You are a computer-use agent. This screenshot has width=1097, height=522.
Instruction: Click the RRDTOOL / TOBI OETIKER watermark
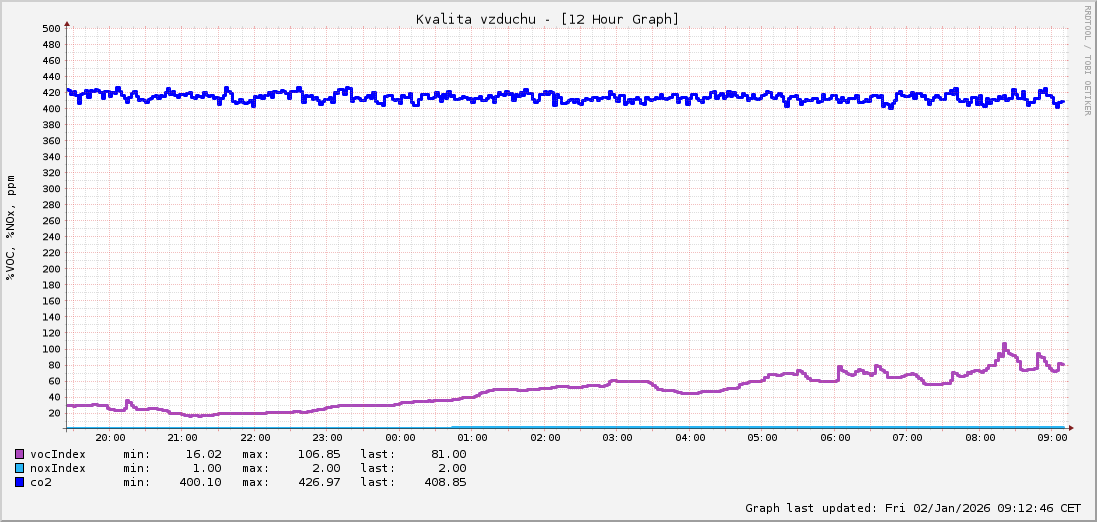tap(1087, 60)
